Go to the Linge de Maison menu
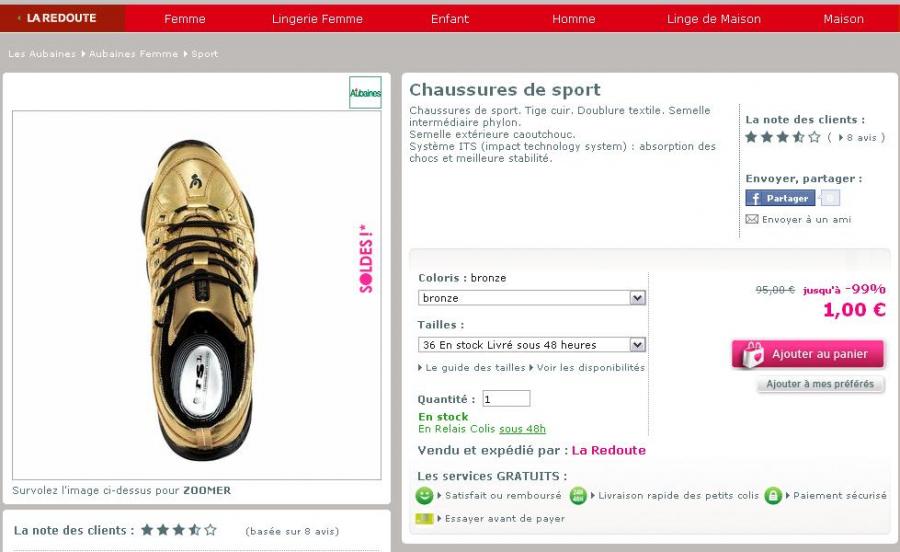Screen dimensions: 900x552 pos(714,19)
